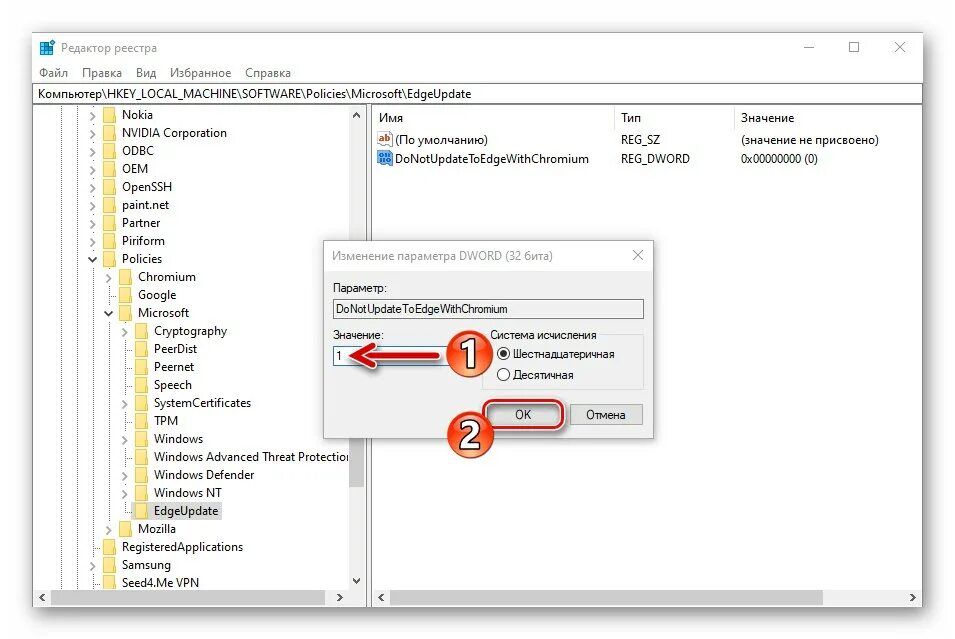Click the Partner folder icon

coord(110,223)
